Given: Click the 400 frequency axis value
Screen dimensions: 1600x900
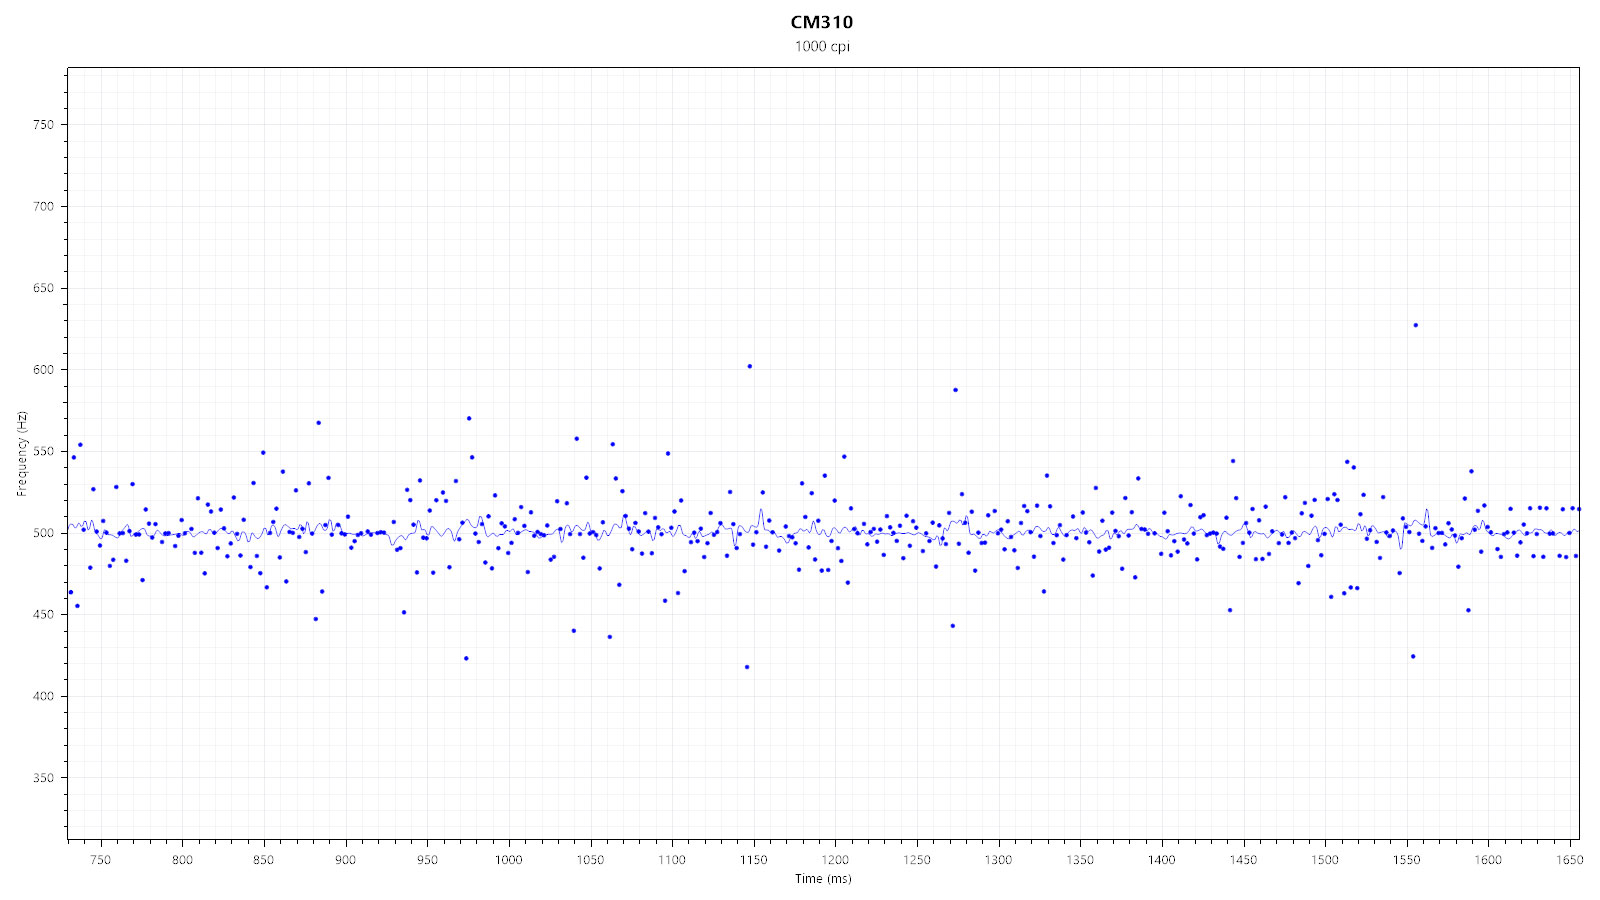Looking at the screenshot, I should tap(43, 696).
